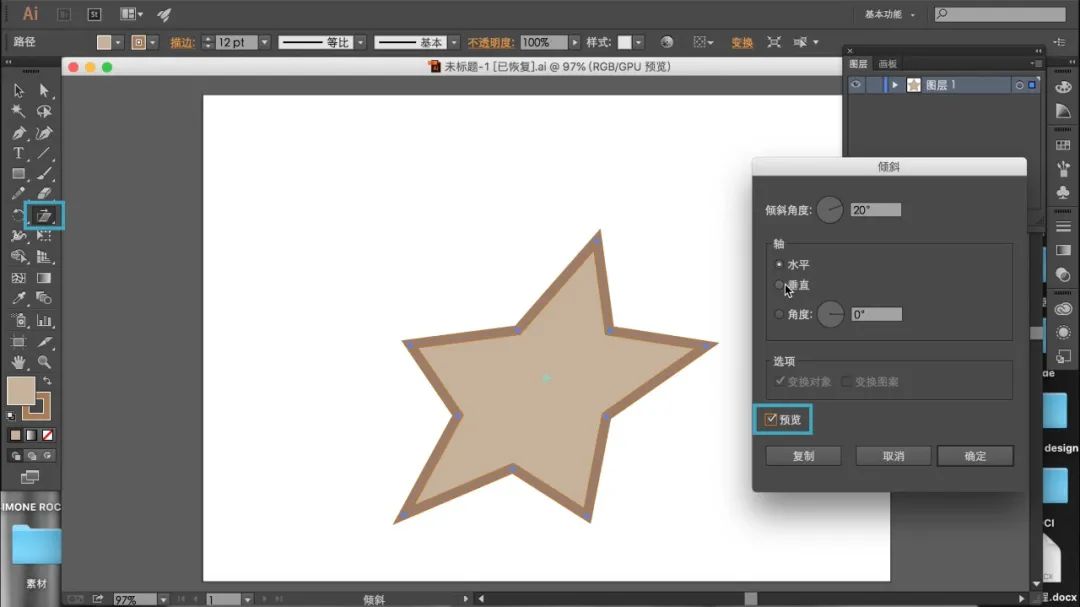Choose the Gradient tool

tap(44, 278)
